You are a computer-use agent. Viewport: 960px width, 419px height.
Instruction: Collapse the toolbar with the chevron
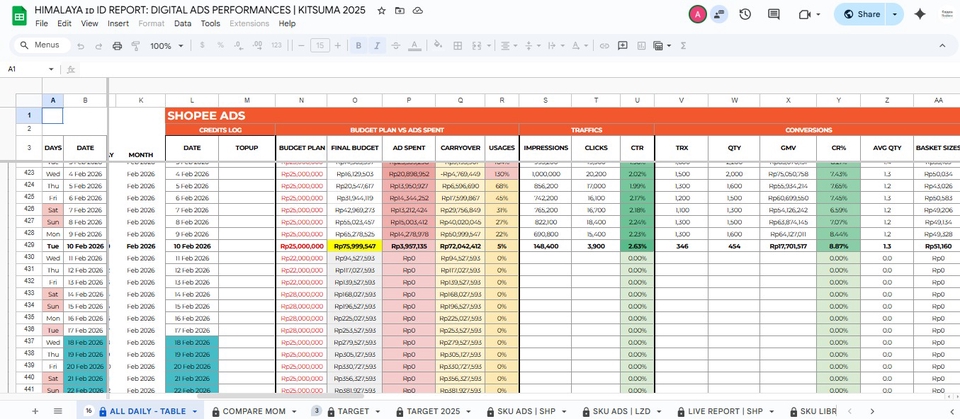coord(942,45)
